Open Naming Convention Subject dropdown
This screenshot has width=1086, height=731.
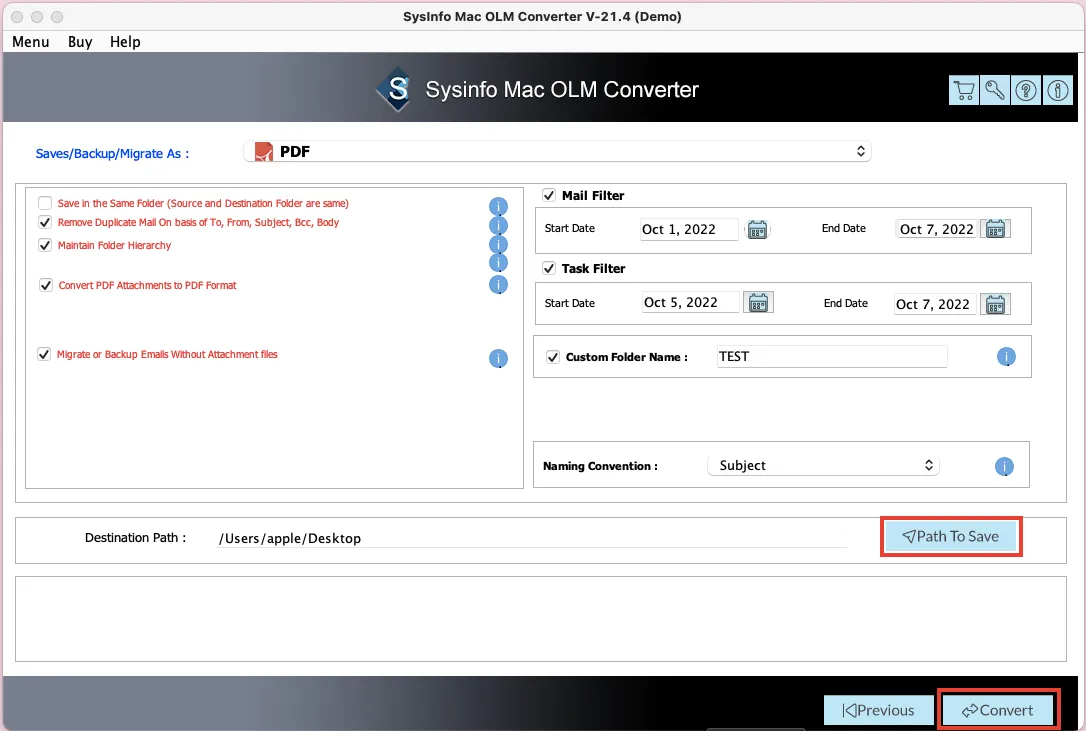click(x=823, y=466)
